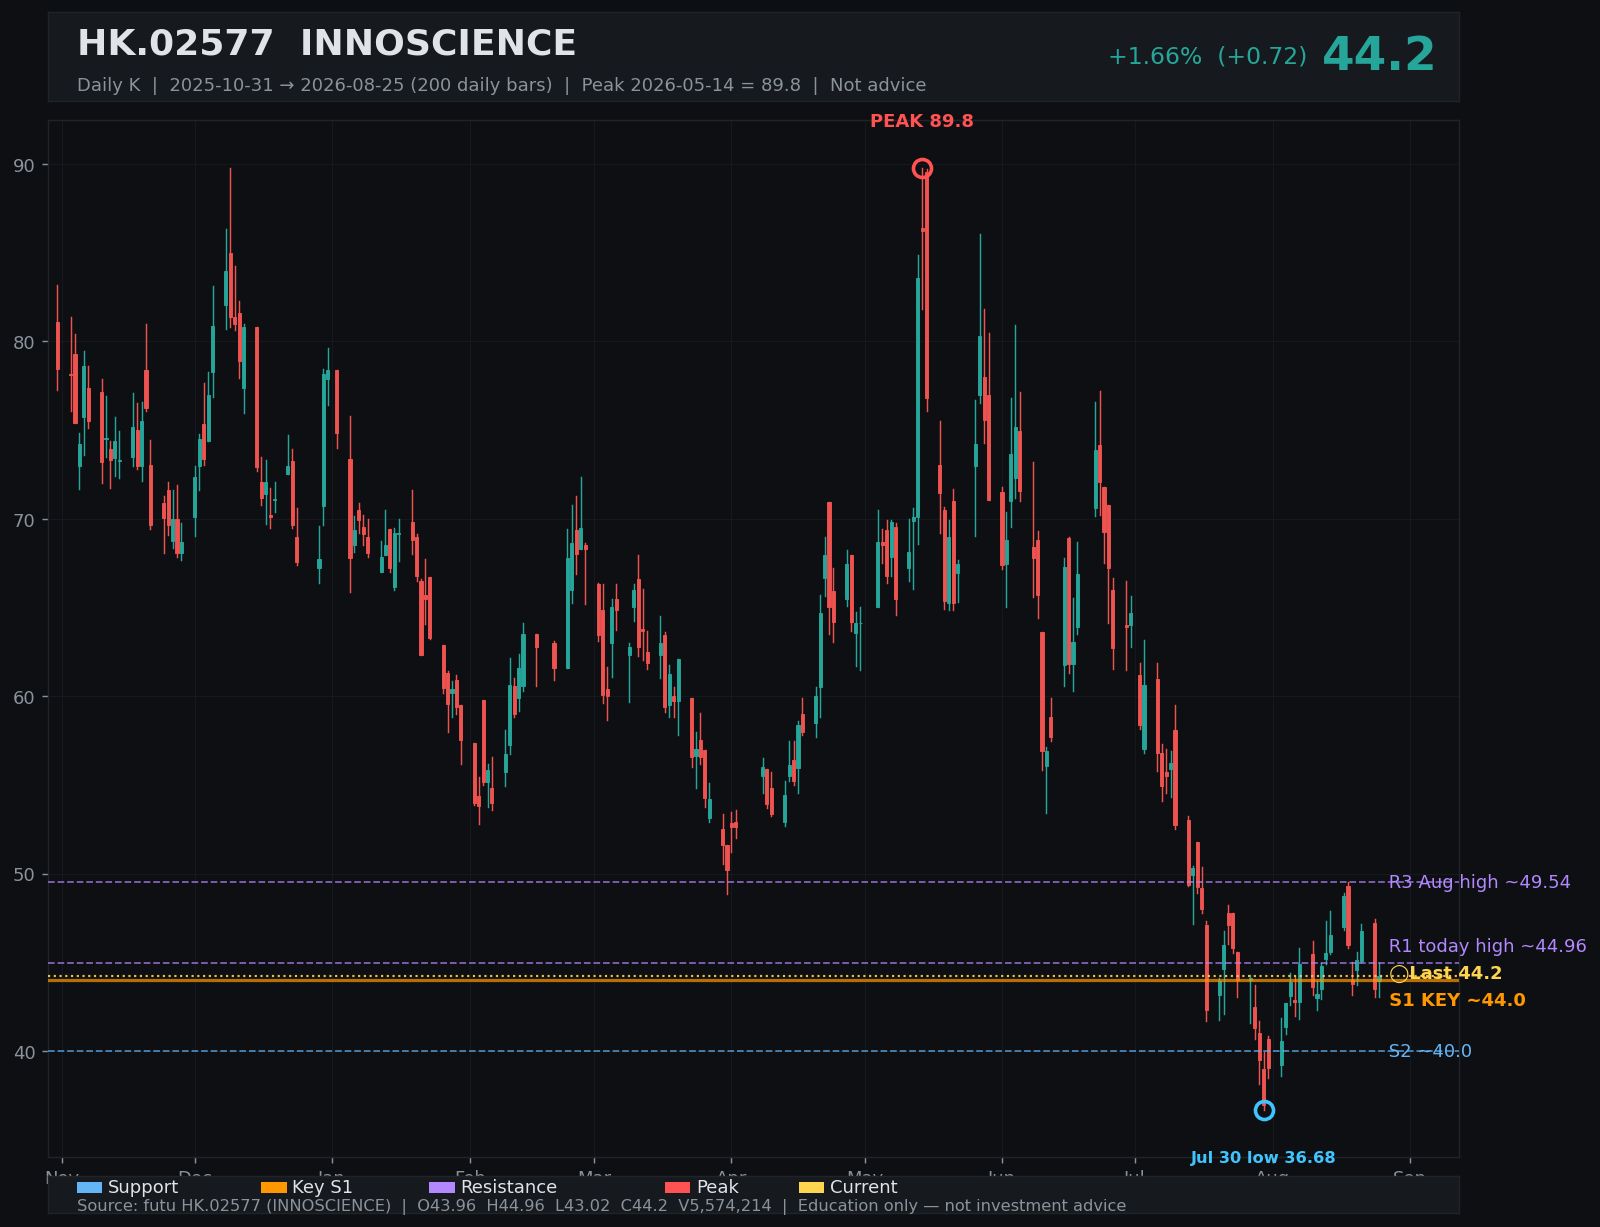Click the 'Daily K' subtitle line
This screenshot has width=1600, height=1227.
coord(502,85)
